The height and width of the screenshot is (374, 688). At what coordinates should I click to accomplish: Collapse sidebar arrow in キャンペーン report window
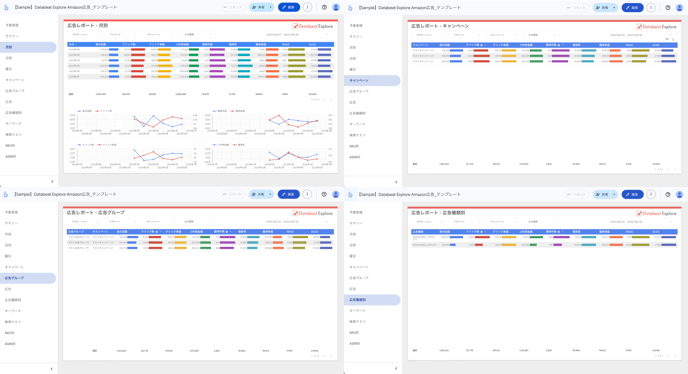[396, 182]
